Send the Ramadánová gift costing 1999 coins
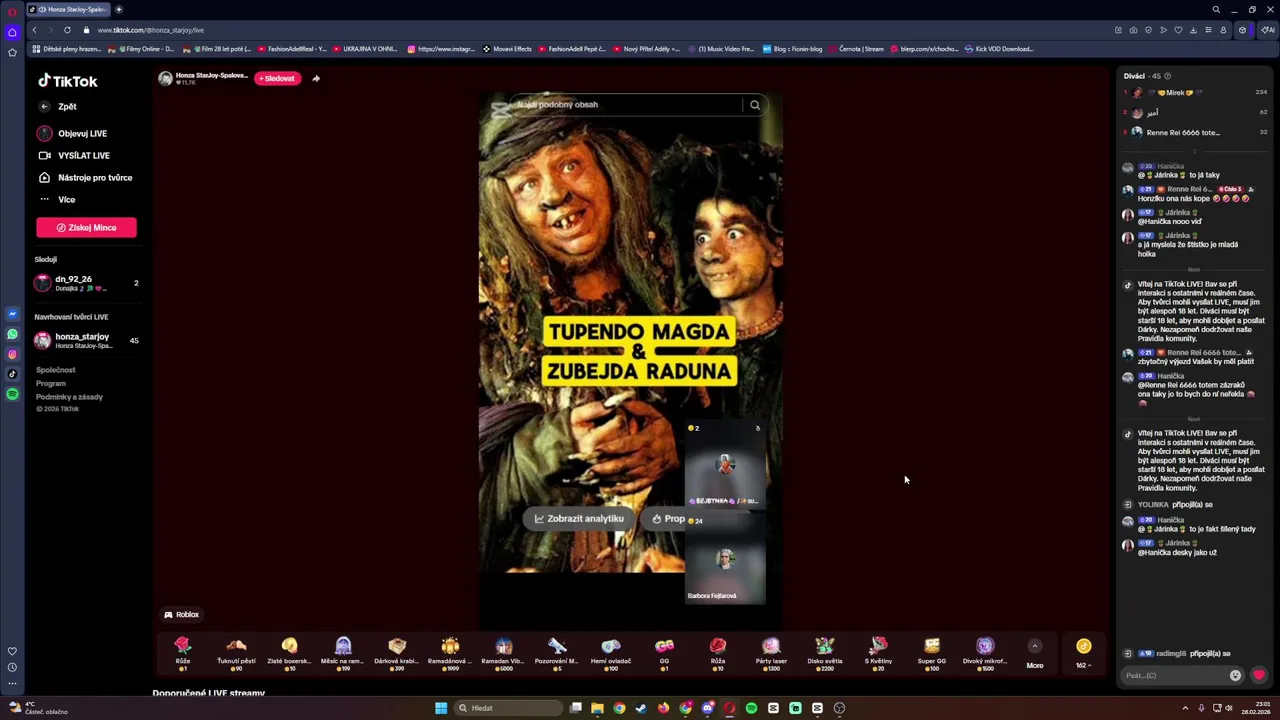1280x720 pixels. coord(450,652)
